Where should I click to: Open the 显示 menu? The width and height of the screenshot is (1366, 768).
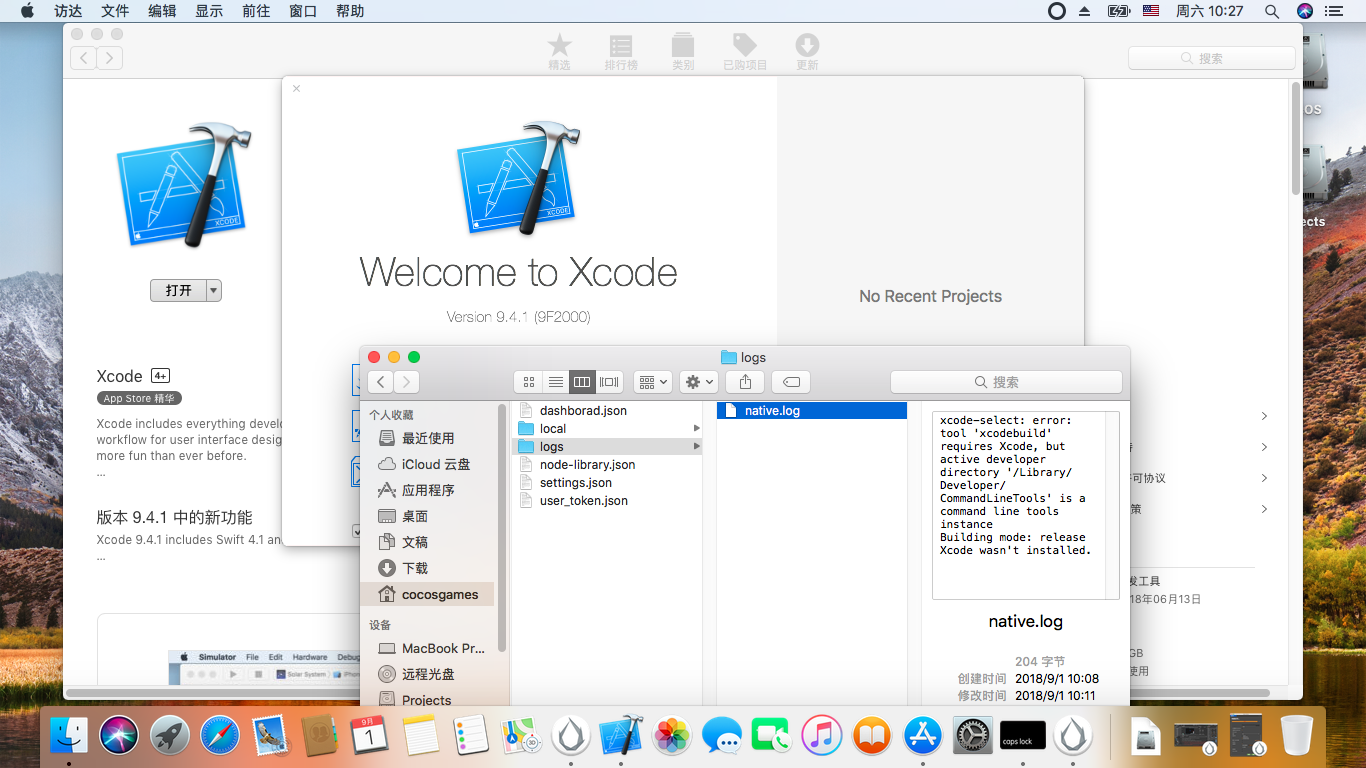click(209, 11)
